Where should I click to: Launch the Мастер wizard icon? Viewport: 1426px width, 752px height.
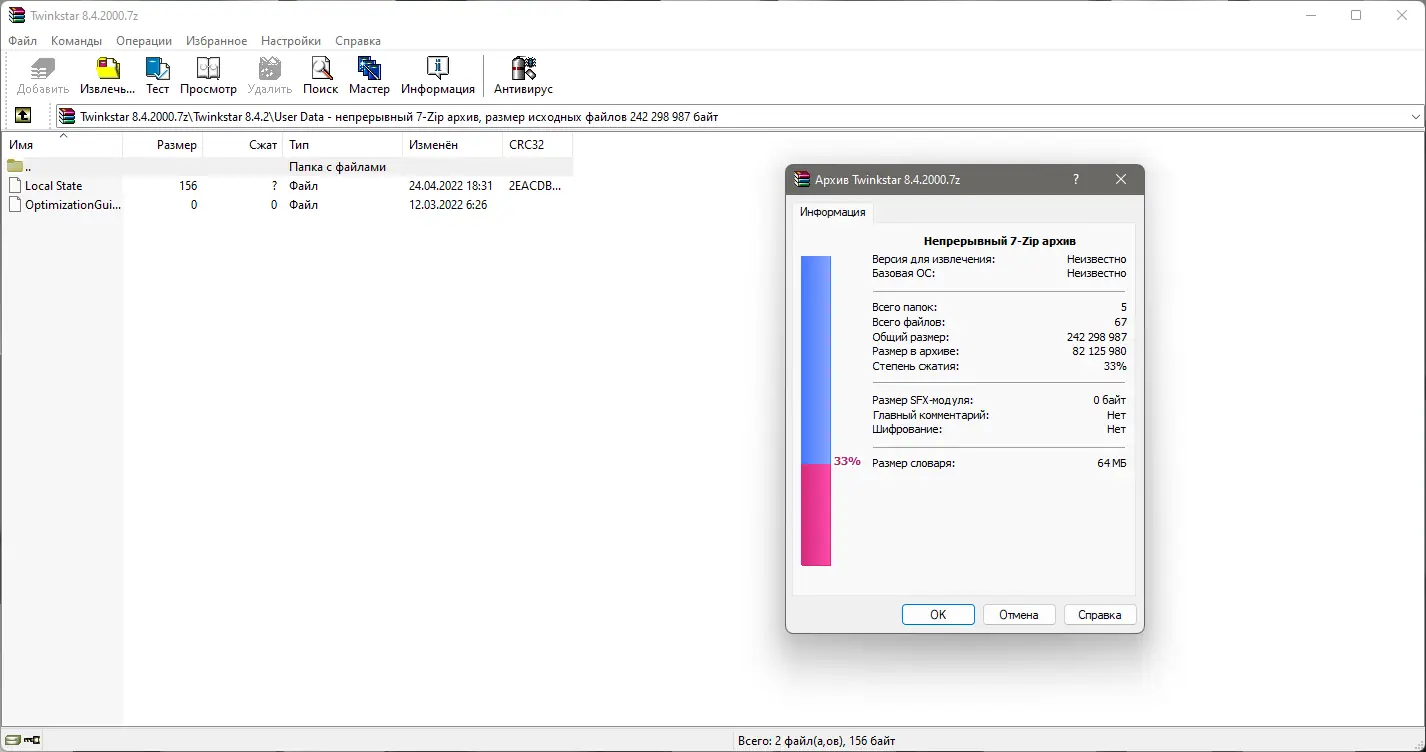[369, 70]
